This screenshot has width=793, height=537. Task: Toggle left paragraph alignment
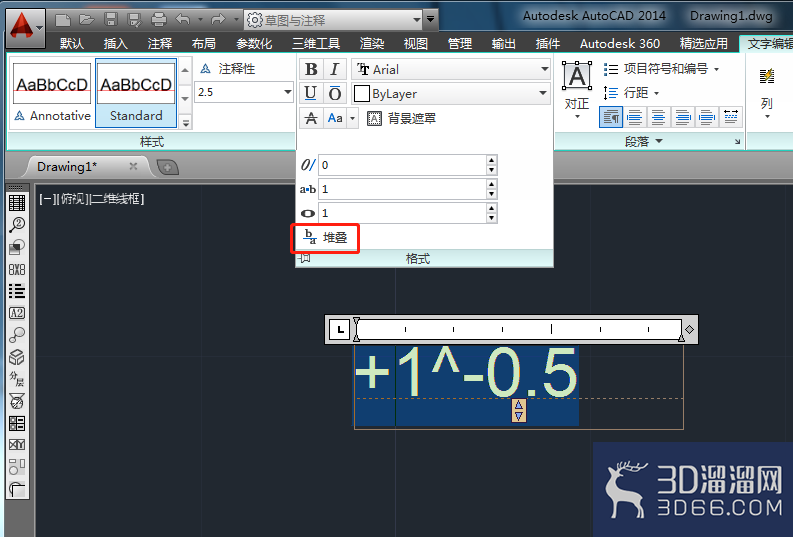coord(634,118)
